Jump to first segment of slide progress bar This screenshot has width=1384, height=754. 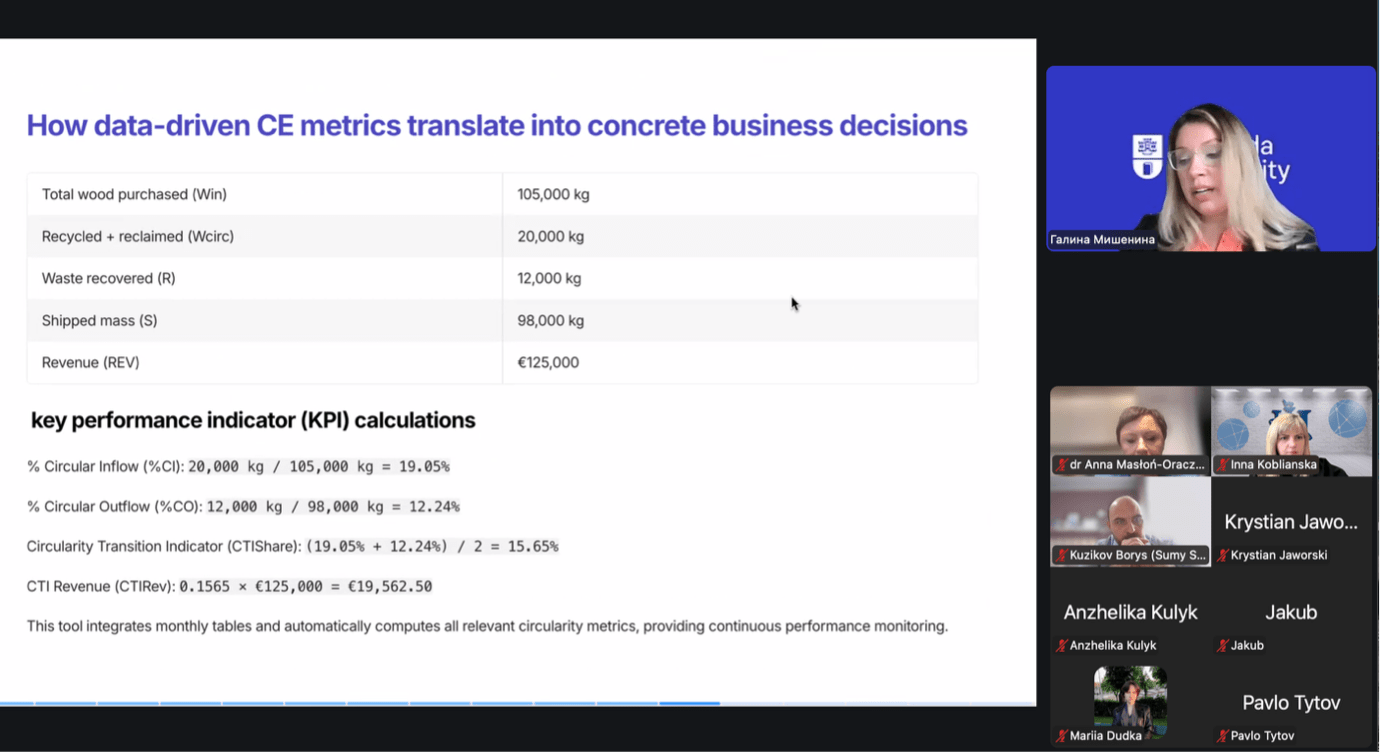17,703
